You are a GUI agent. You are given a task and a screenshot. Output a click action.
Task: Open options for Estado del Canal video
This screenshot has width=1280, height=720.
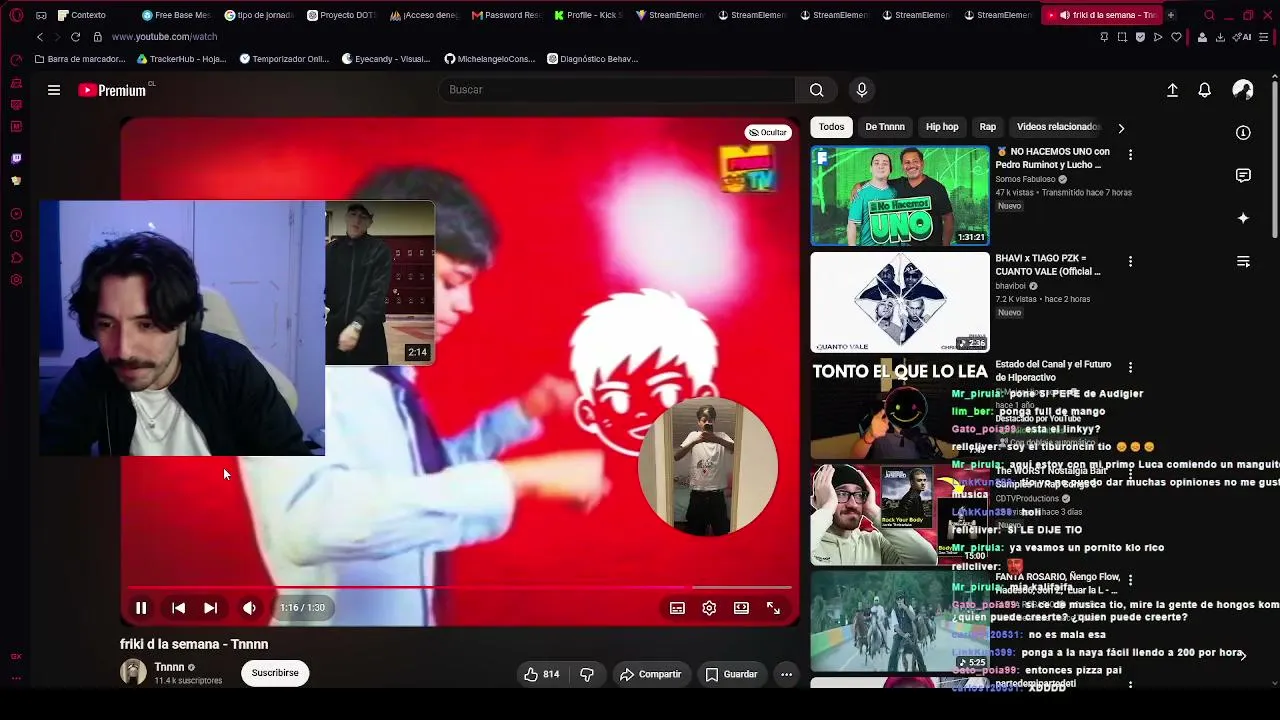pos(1130,368)
